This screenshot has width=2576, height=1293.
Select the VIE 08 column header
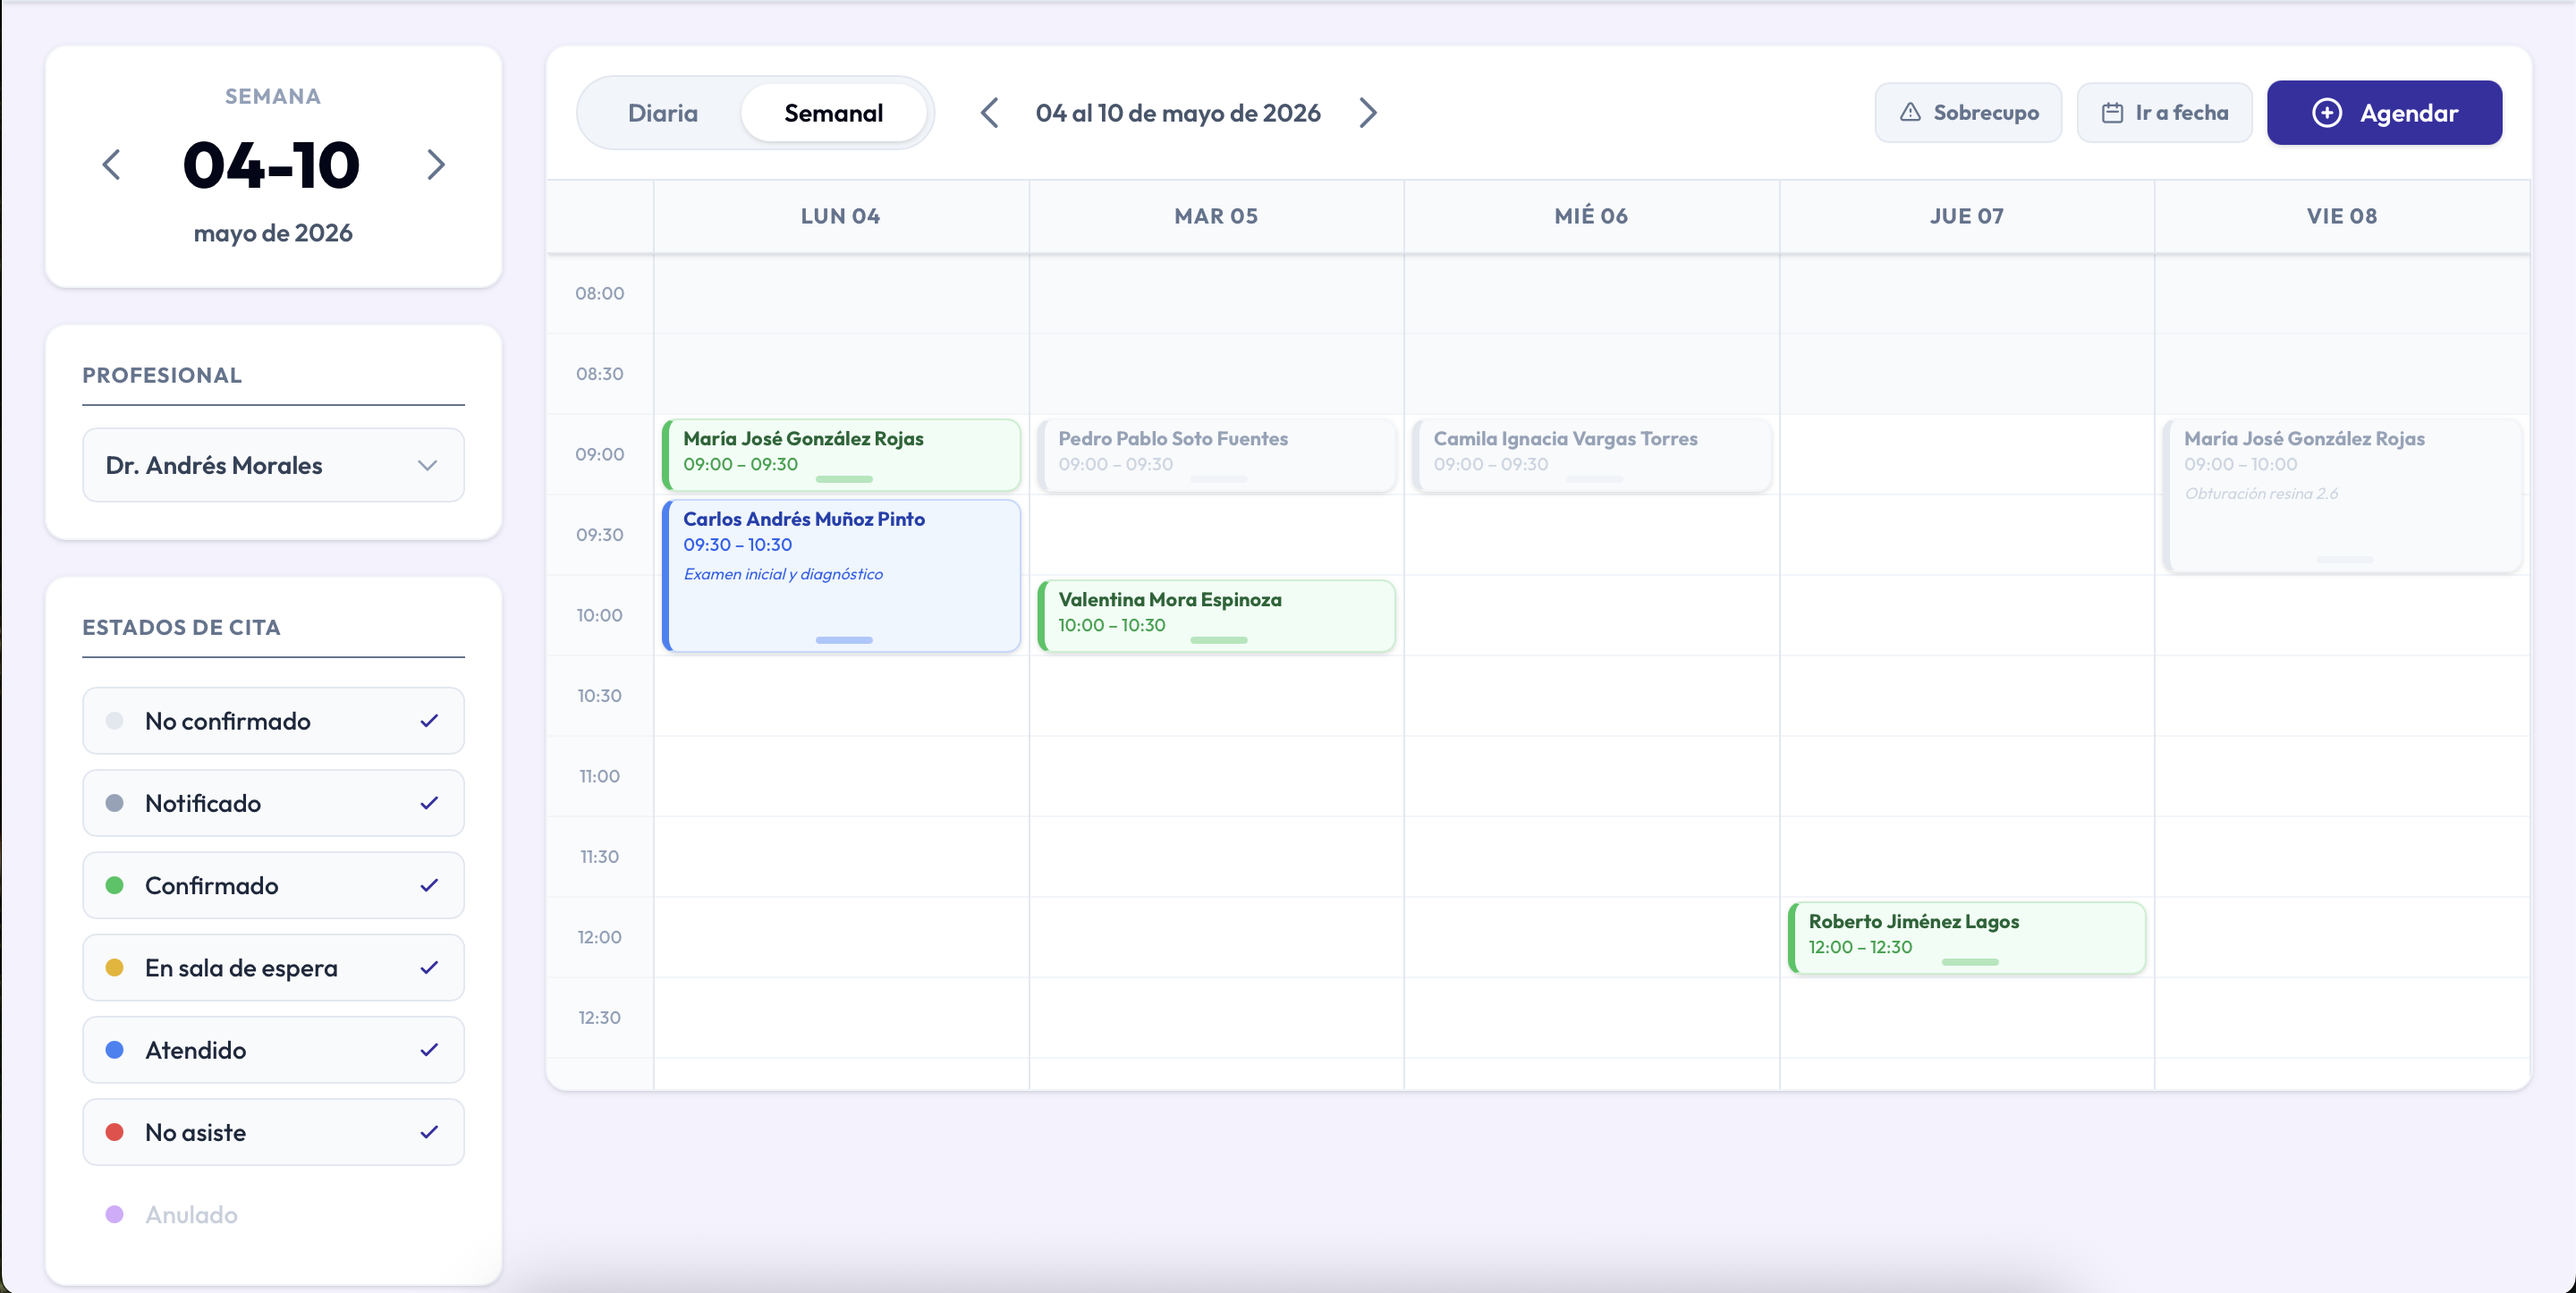[x=2341, y=216]
